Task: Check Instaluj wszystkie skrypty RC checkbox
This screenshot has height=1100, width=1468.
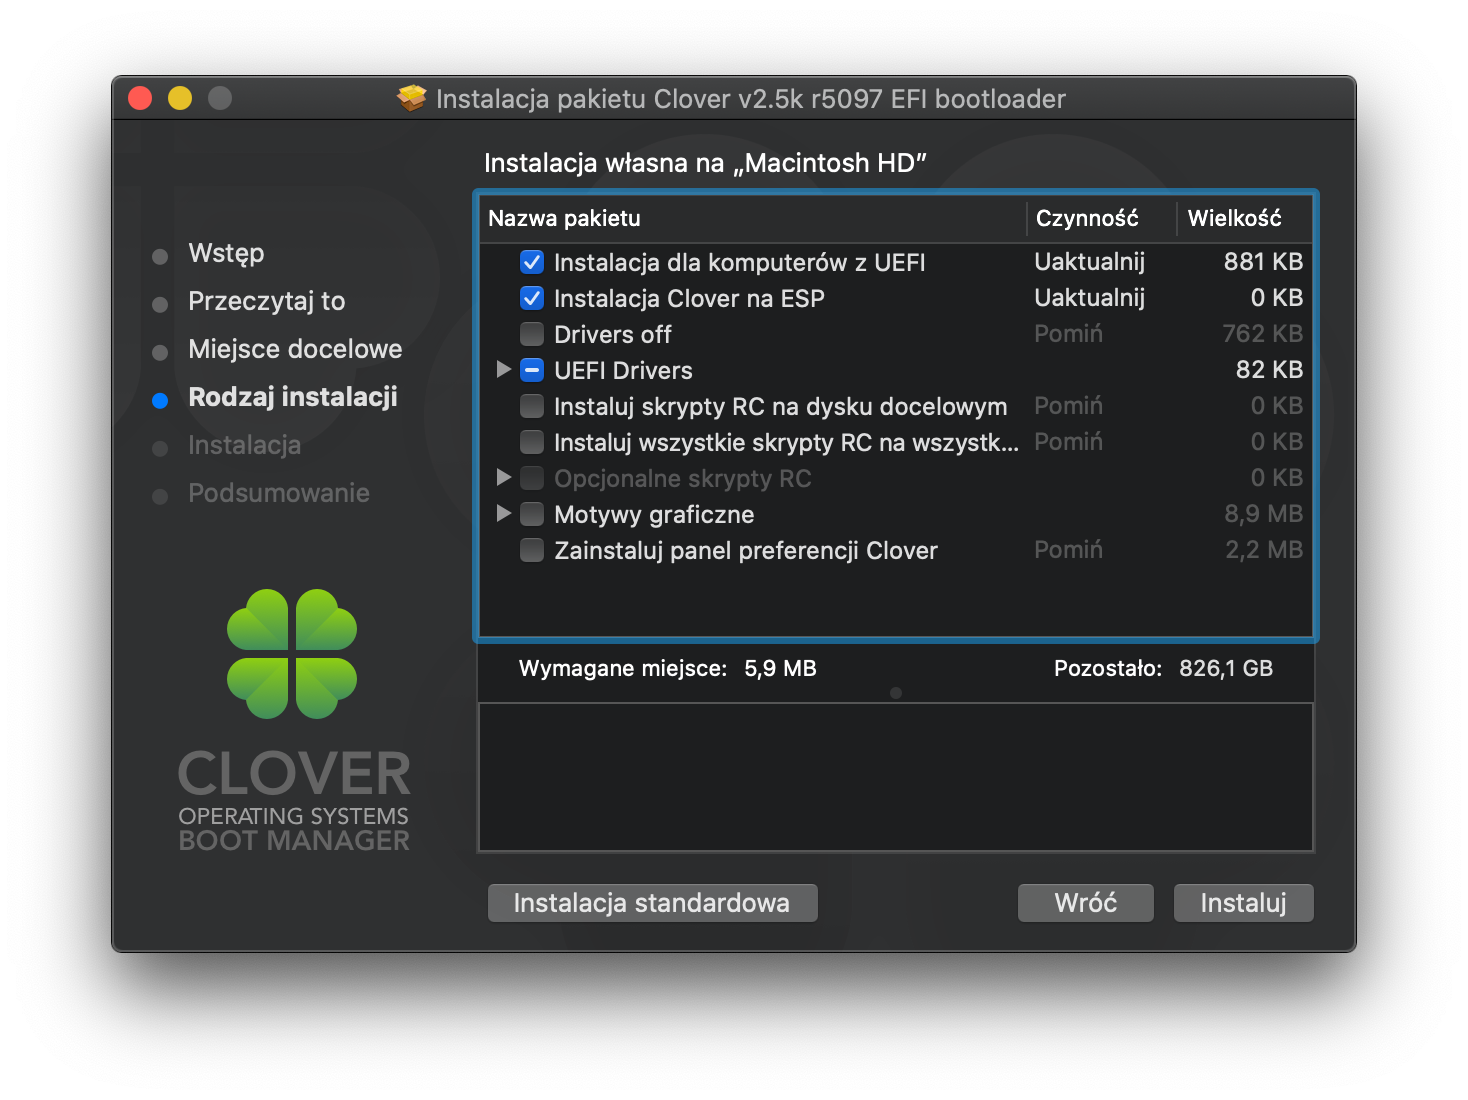Action: (x=532, y=443)
